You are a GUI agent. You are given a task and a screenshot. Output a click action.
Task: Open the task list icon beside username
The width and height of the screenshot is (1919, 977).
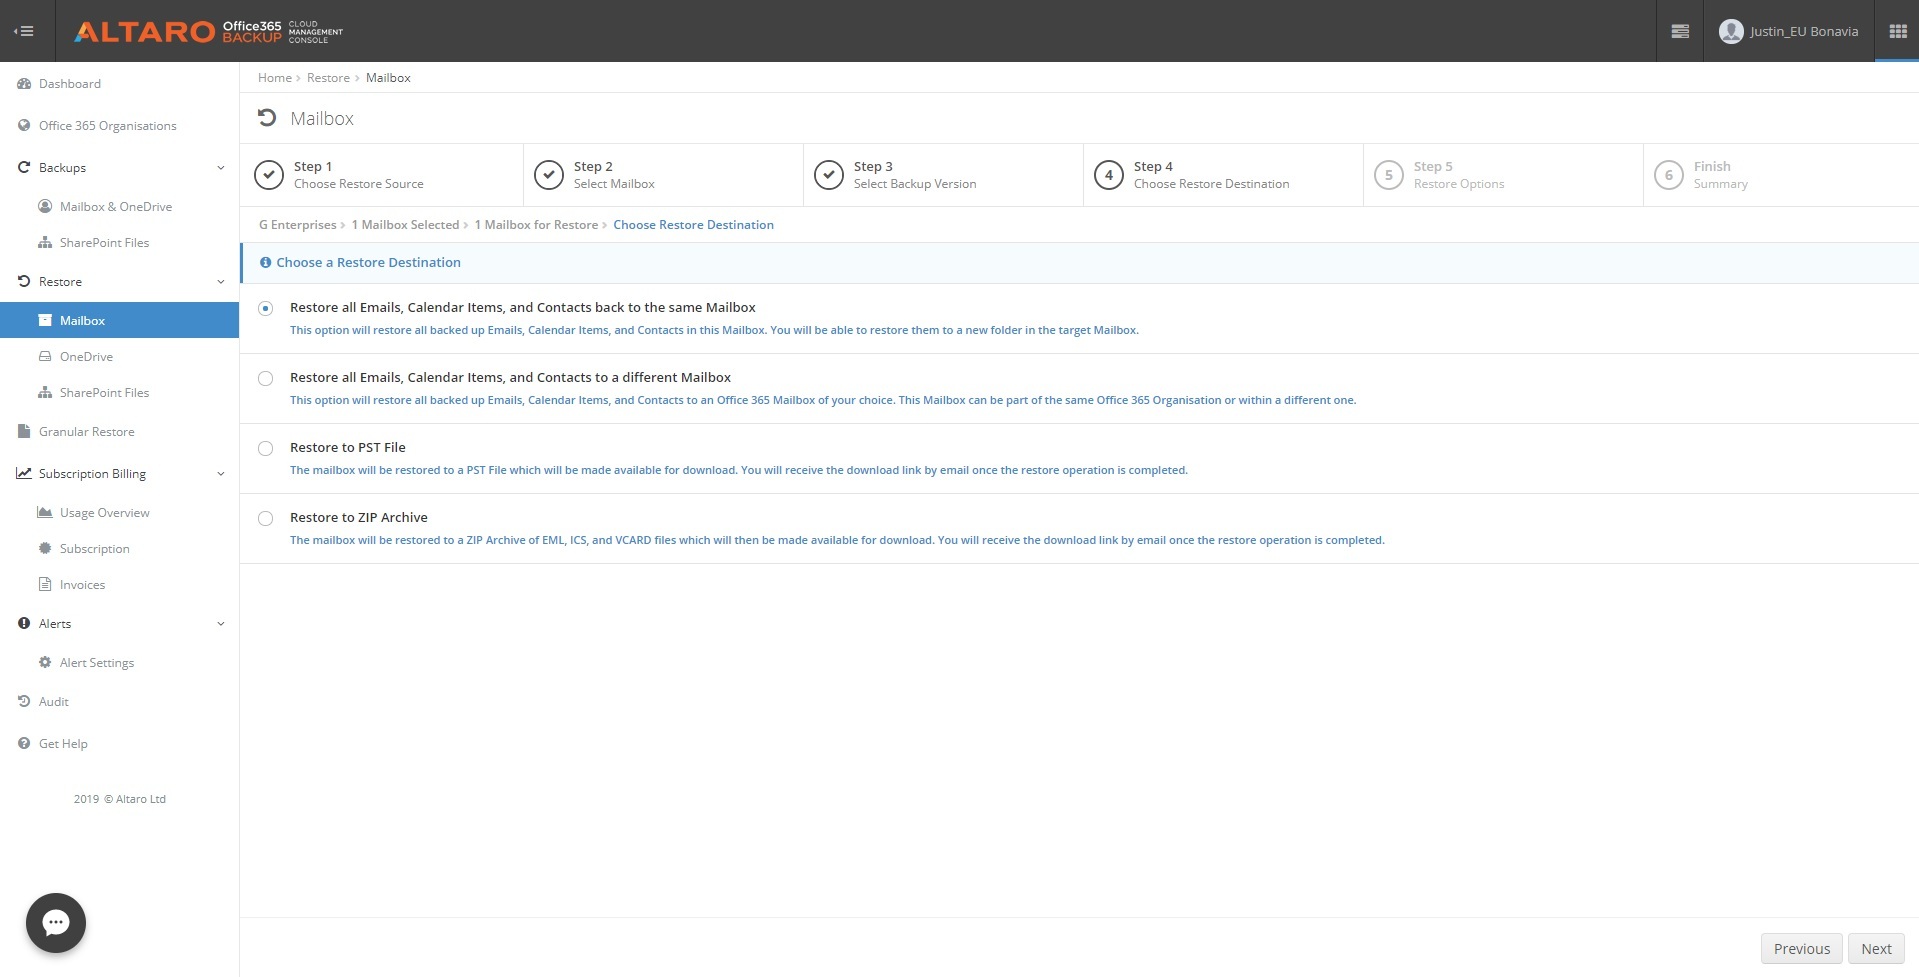[x=1680, y=31]
